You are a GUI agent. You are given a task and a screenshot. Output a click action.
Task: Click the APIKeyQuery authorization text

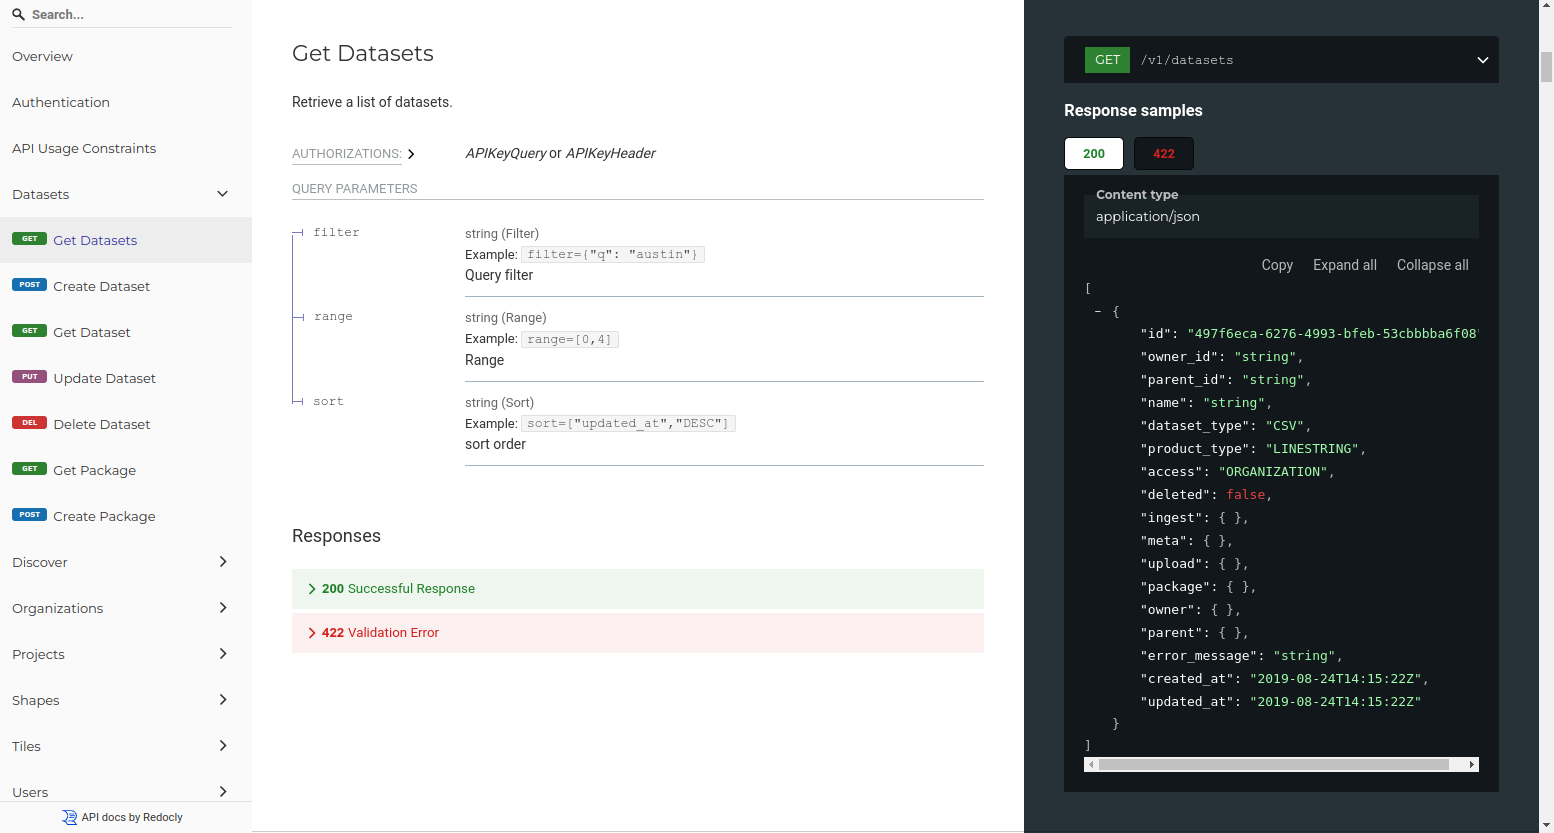pos(506,154)
